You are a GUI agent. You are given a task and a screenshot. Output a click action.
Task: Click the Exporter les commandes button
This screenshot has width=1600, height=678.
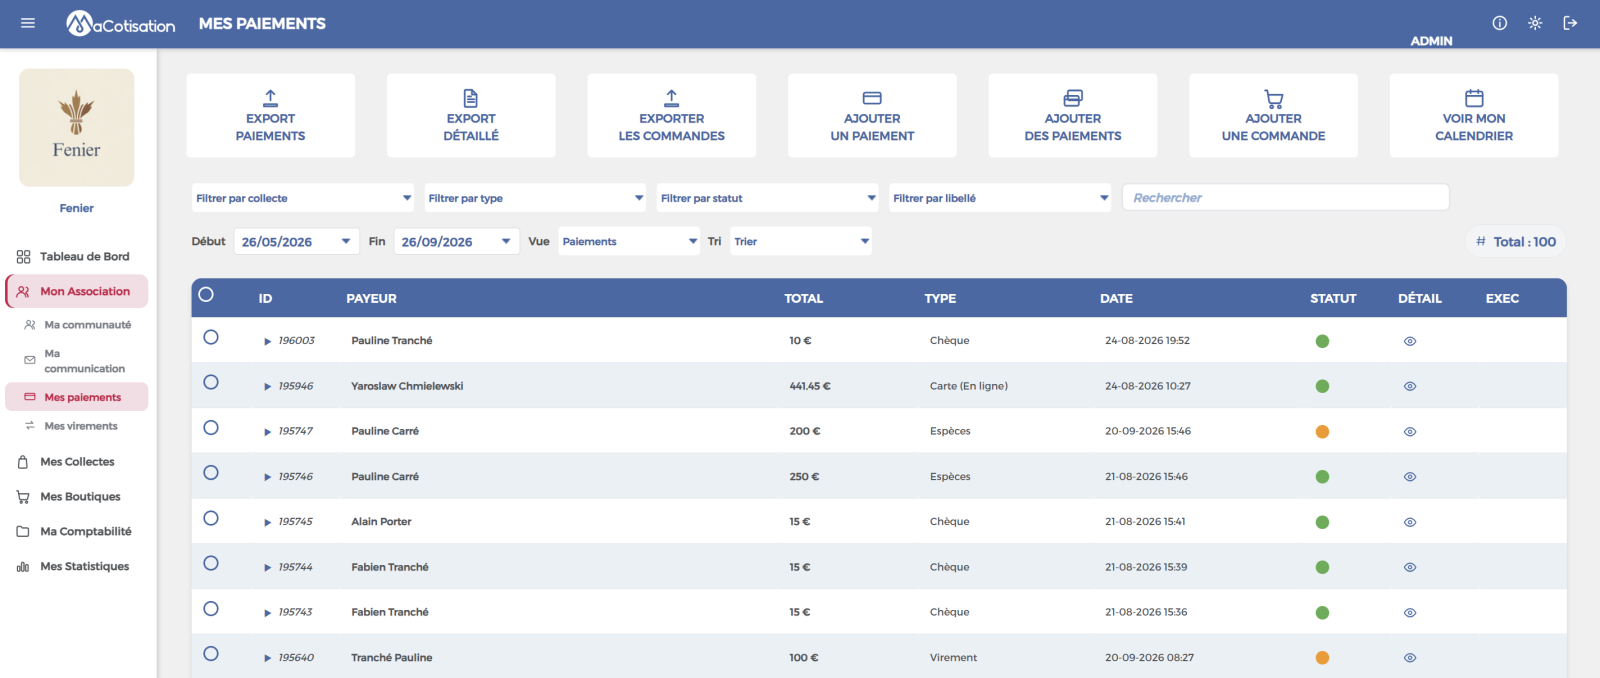click(672, 115)
